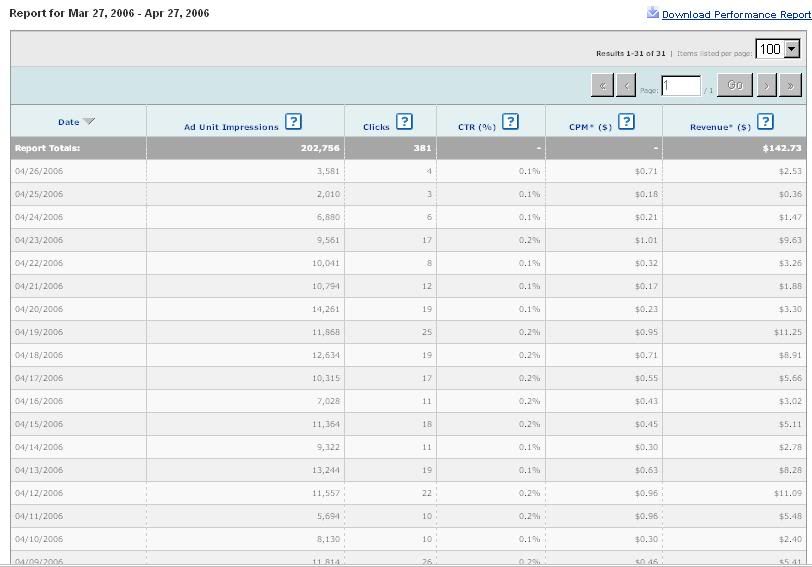
Task: Toggle sort with the Date arrow icon
Action: (x=89, y=122)
